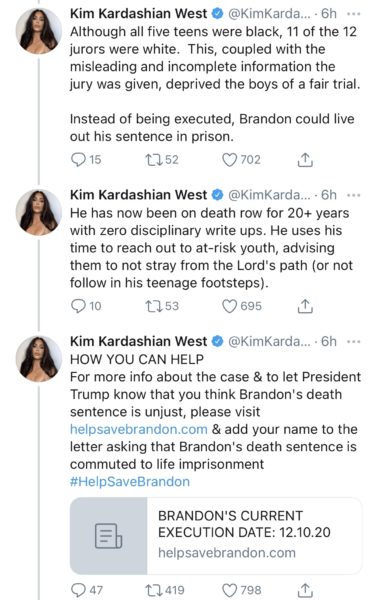The image size is (377, 600).
Task: Open more options on the HOW YOU CAN HELP tweet
Action: [353, 341]
